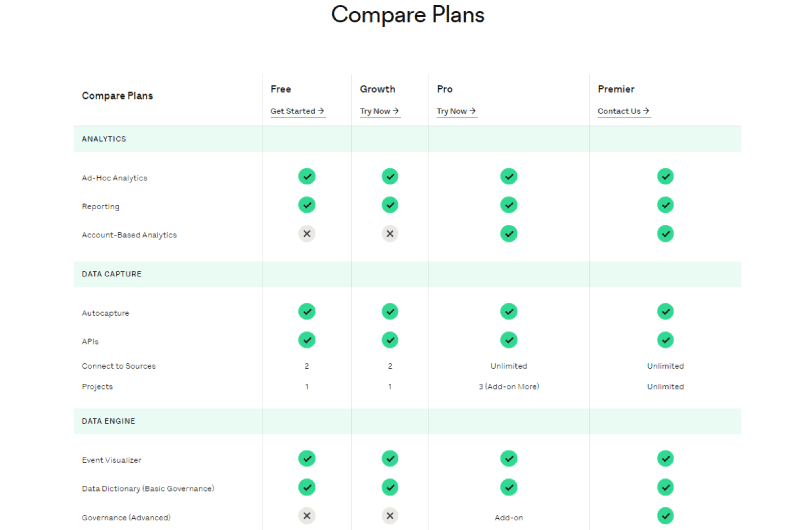The image size is (800, 530).
Task: Click the Account-Based Analytics feature label
Action: (x=129, y=235)
